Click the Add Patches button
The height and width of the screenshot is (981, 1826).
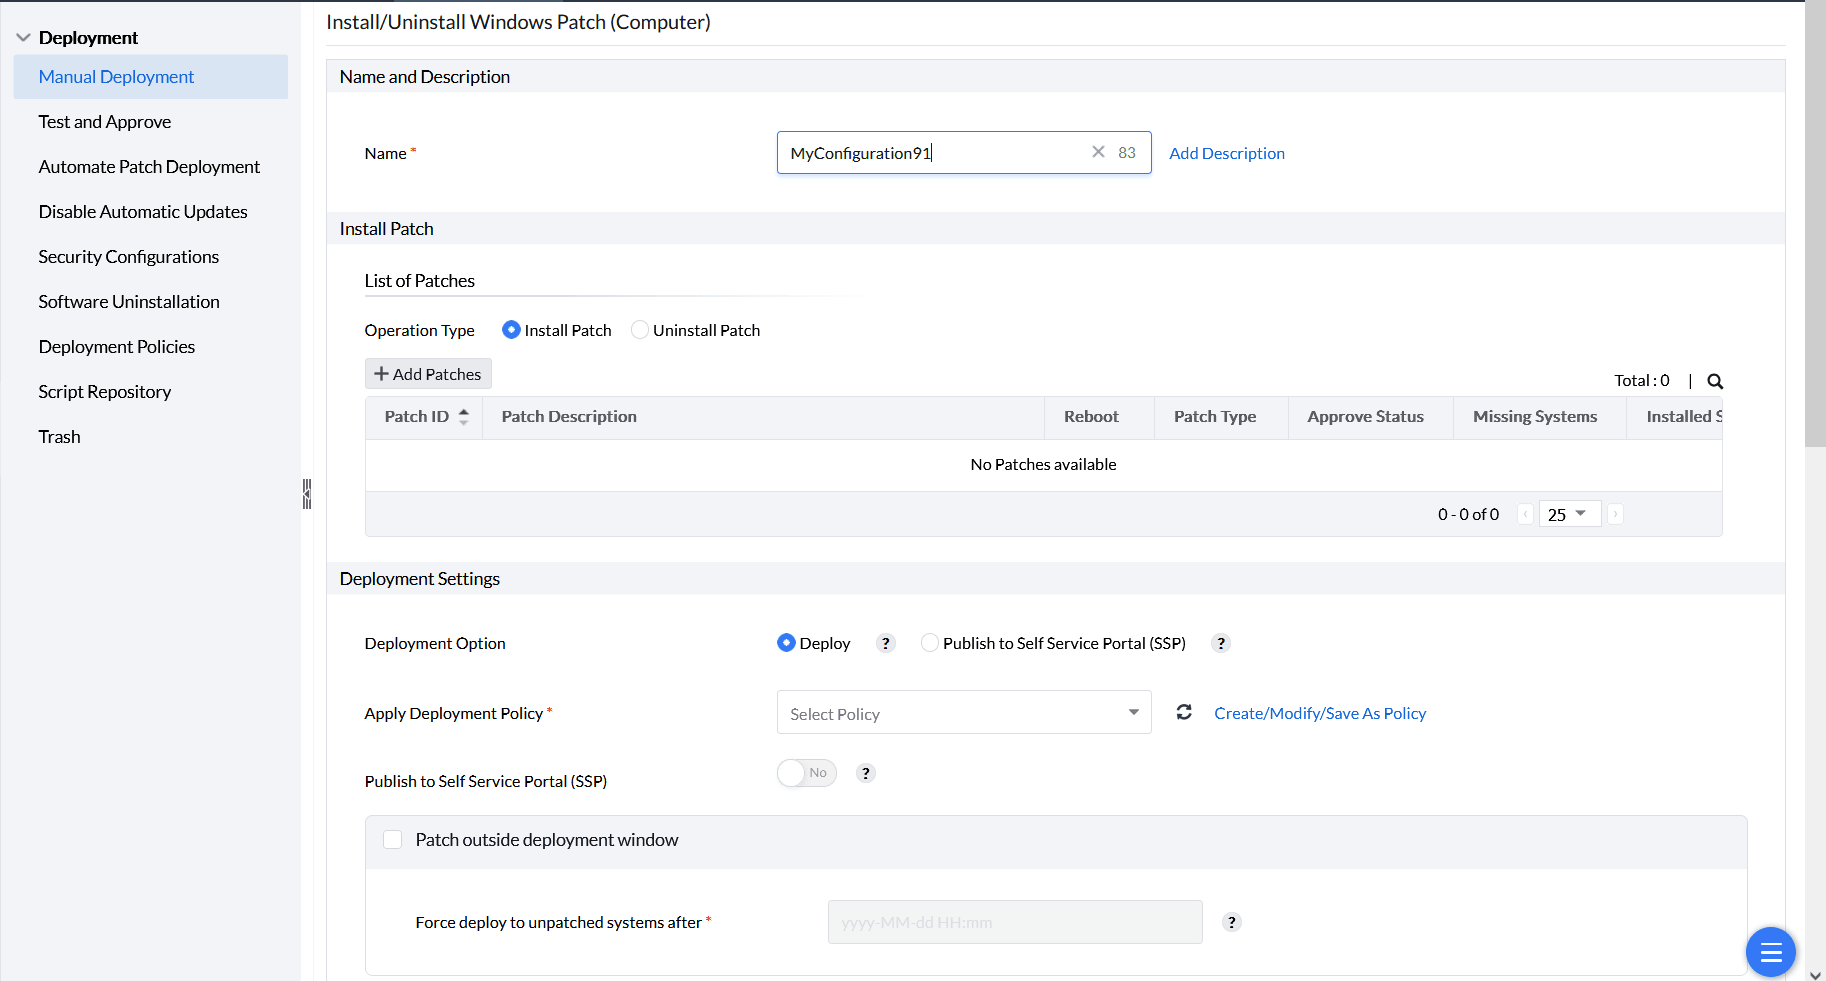tap(428, 374)
